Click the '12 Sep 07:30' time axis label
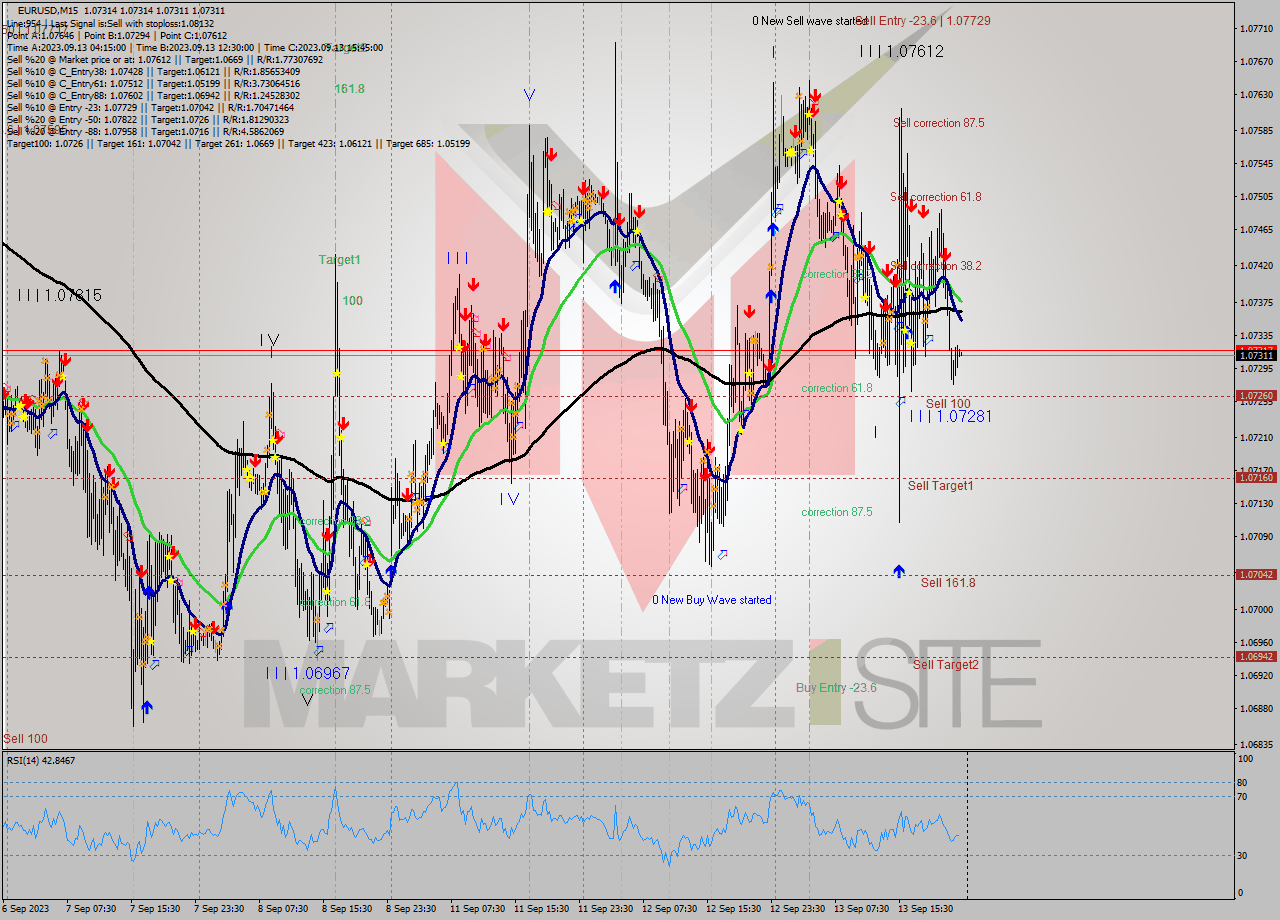The image size is (1280, 920). tap(669, 909)
